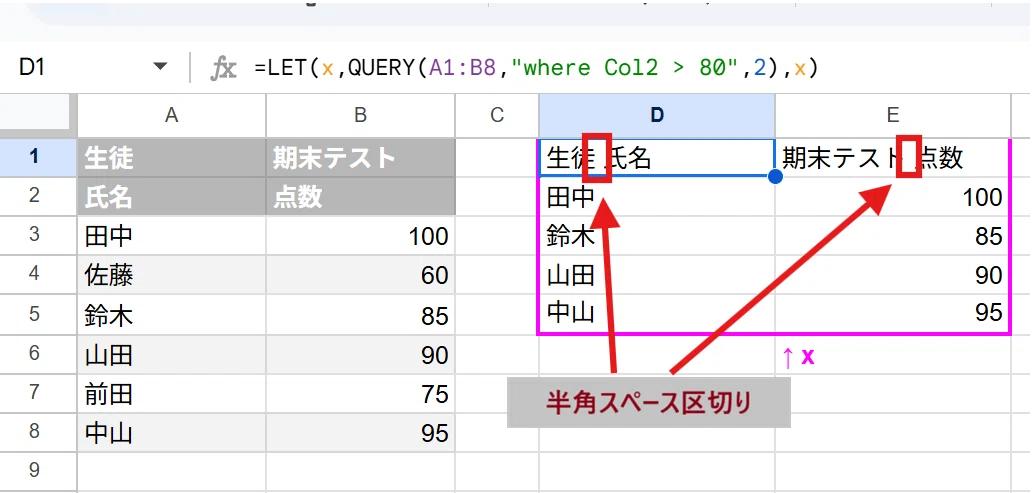Select column A header
Image resolution: width=1034 pixels, height=493 pixels.
pos(171,115)
